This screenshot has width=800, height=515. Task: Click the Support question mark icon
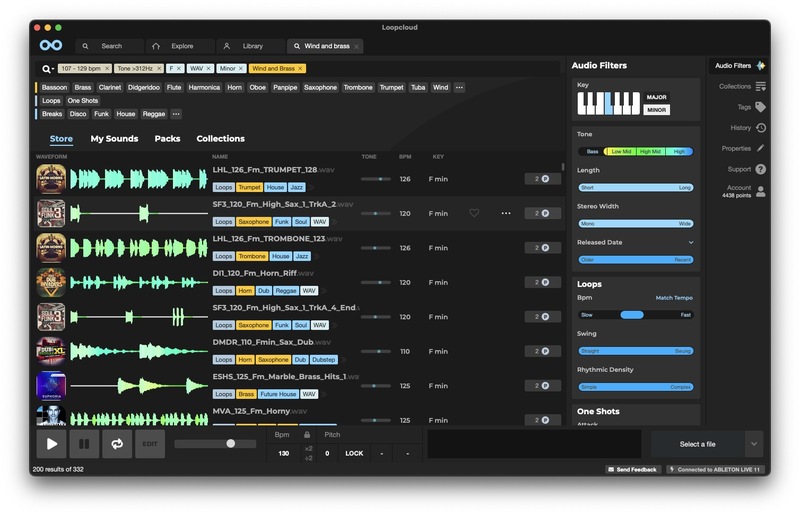(760, 169)
